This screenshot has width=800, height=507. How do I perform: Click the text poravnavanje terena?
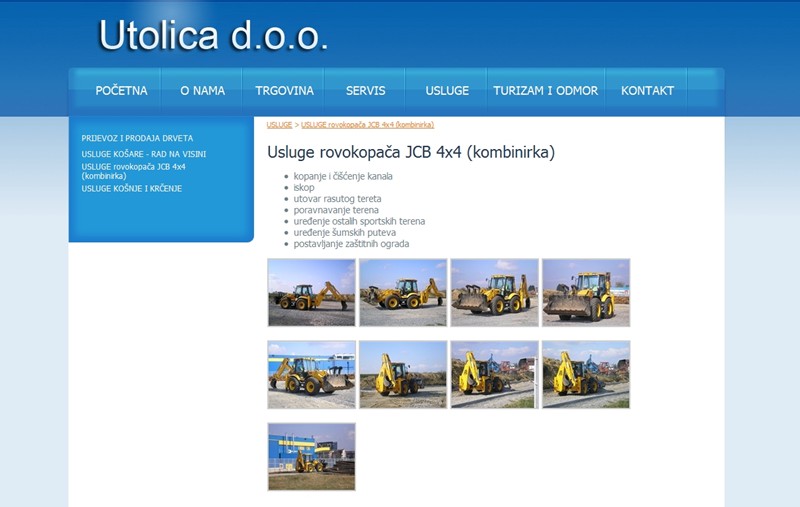[x=336, y=210]
